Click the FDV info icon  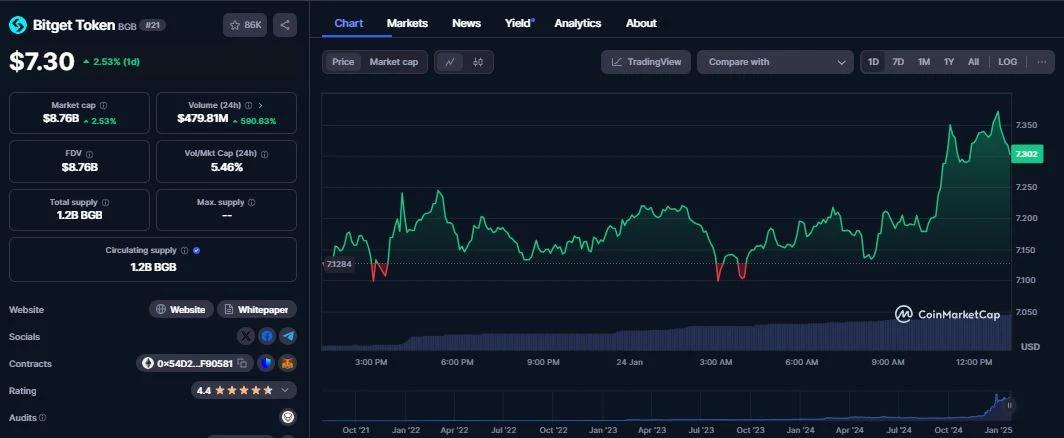coord(90,154)
